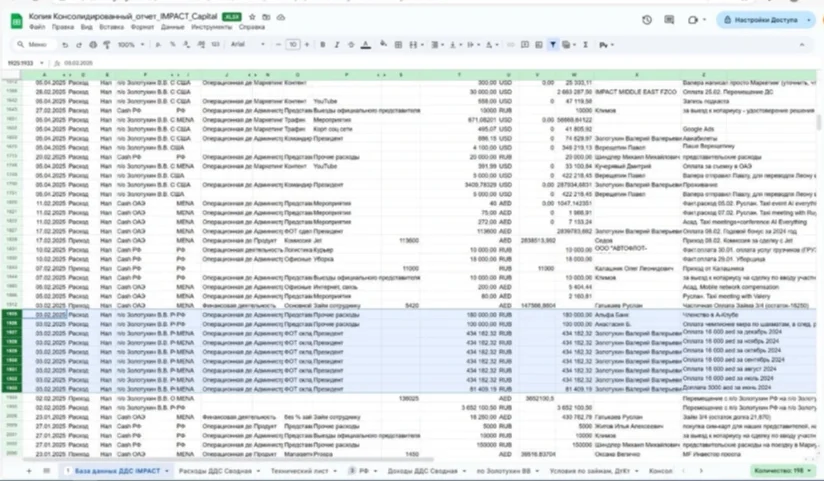Click the font size field showing 10
The width and height of the screenshot is (824, 481).
click(x=293, y=45)
